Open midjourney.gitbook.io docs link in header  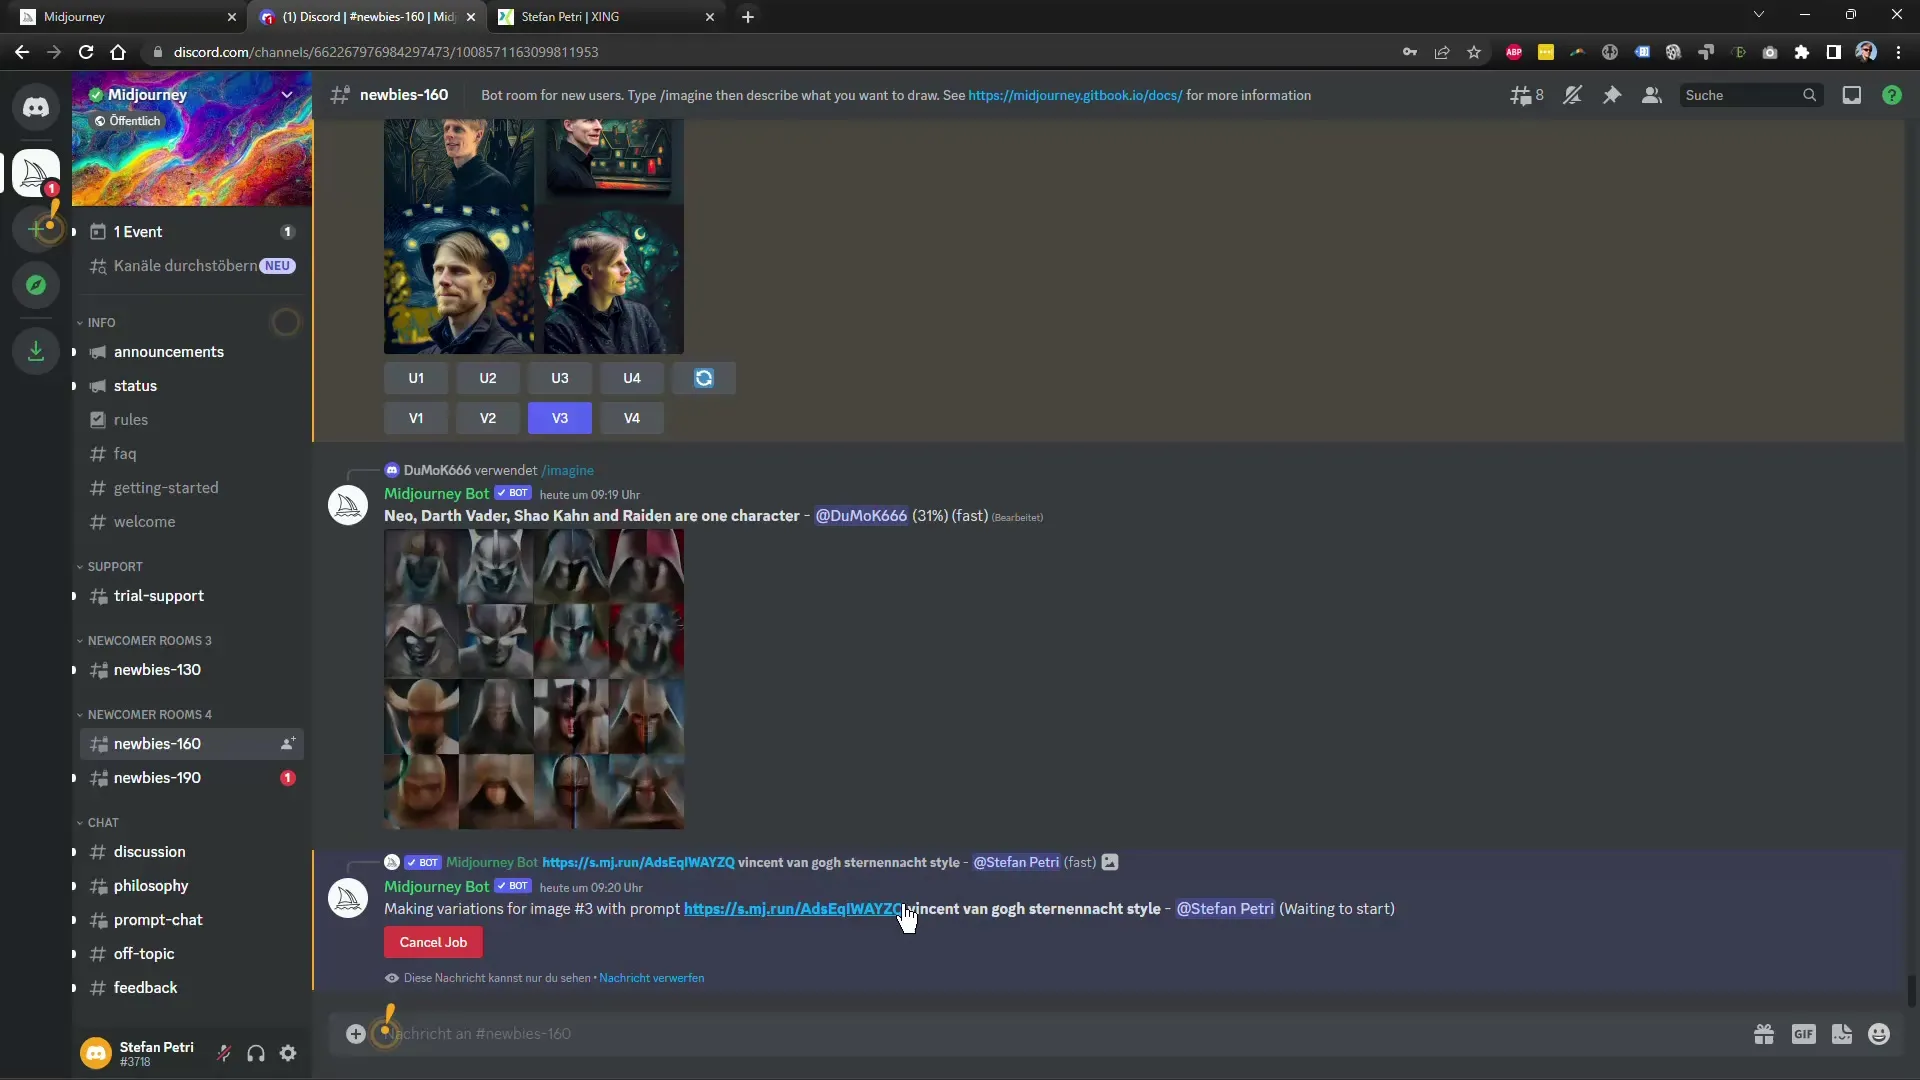coord(1075,95)
